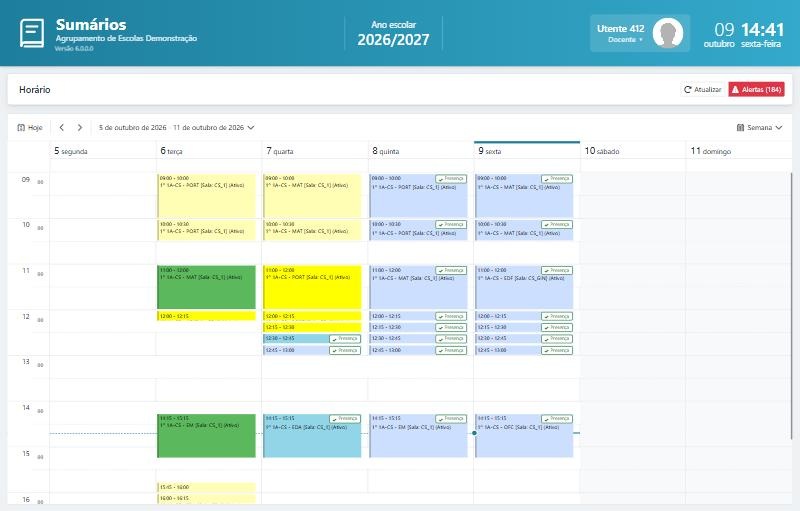Mark Presença for Thursday 12:30-12:45

point(451,339)
